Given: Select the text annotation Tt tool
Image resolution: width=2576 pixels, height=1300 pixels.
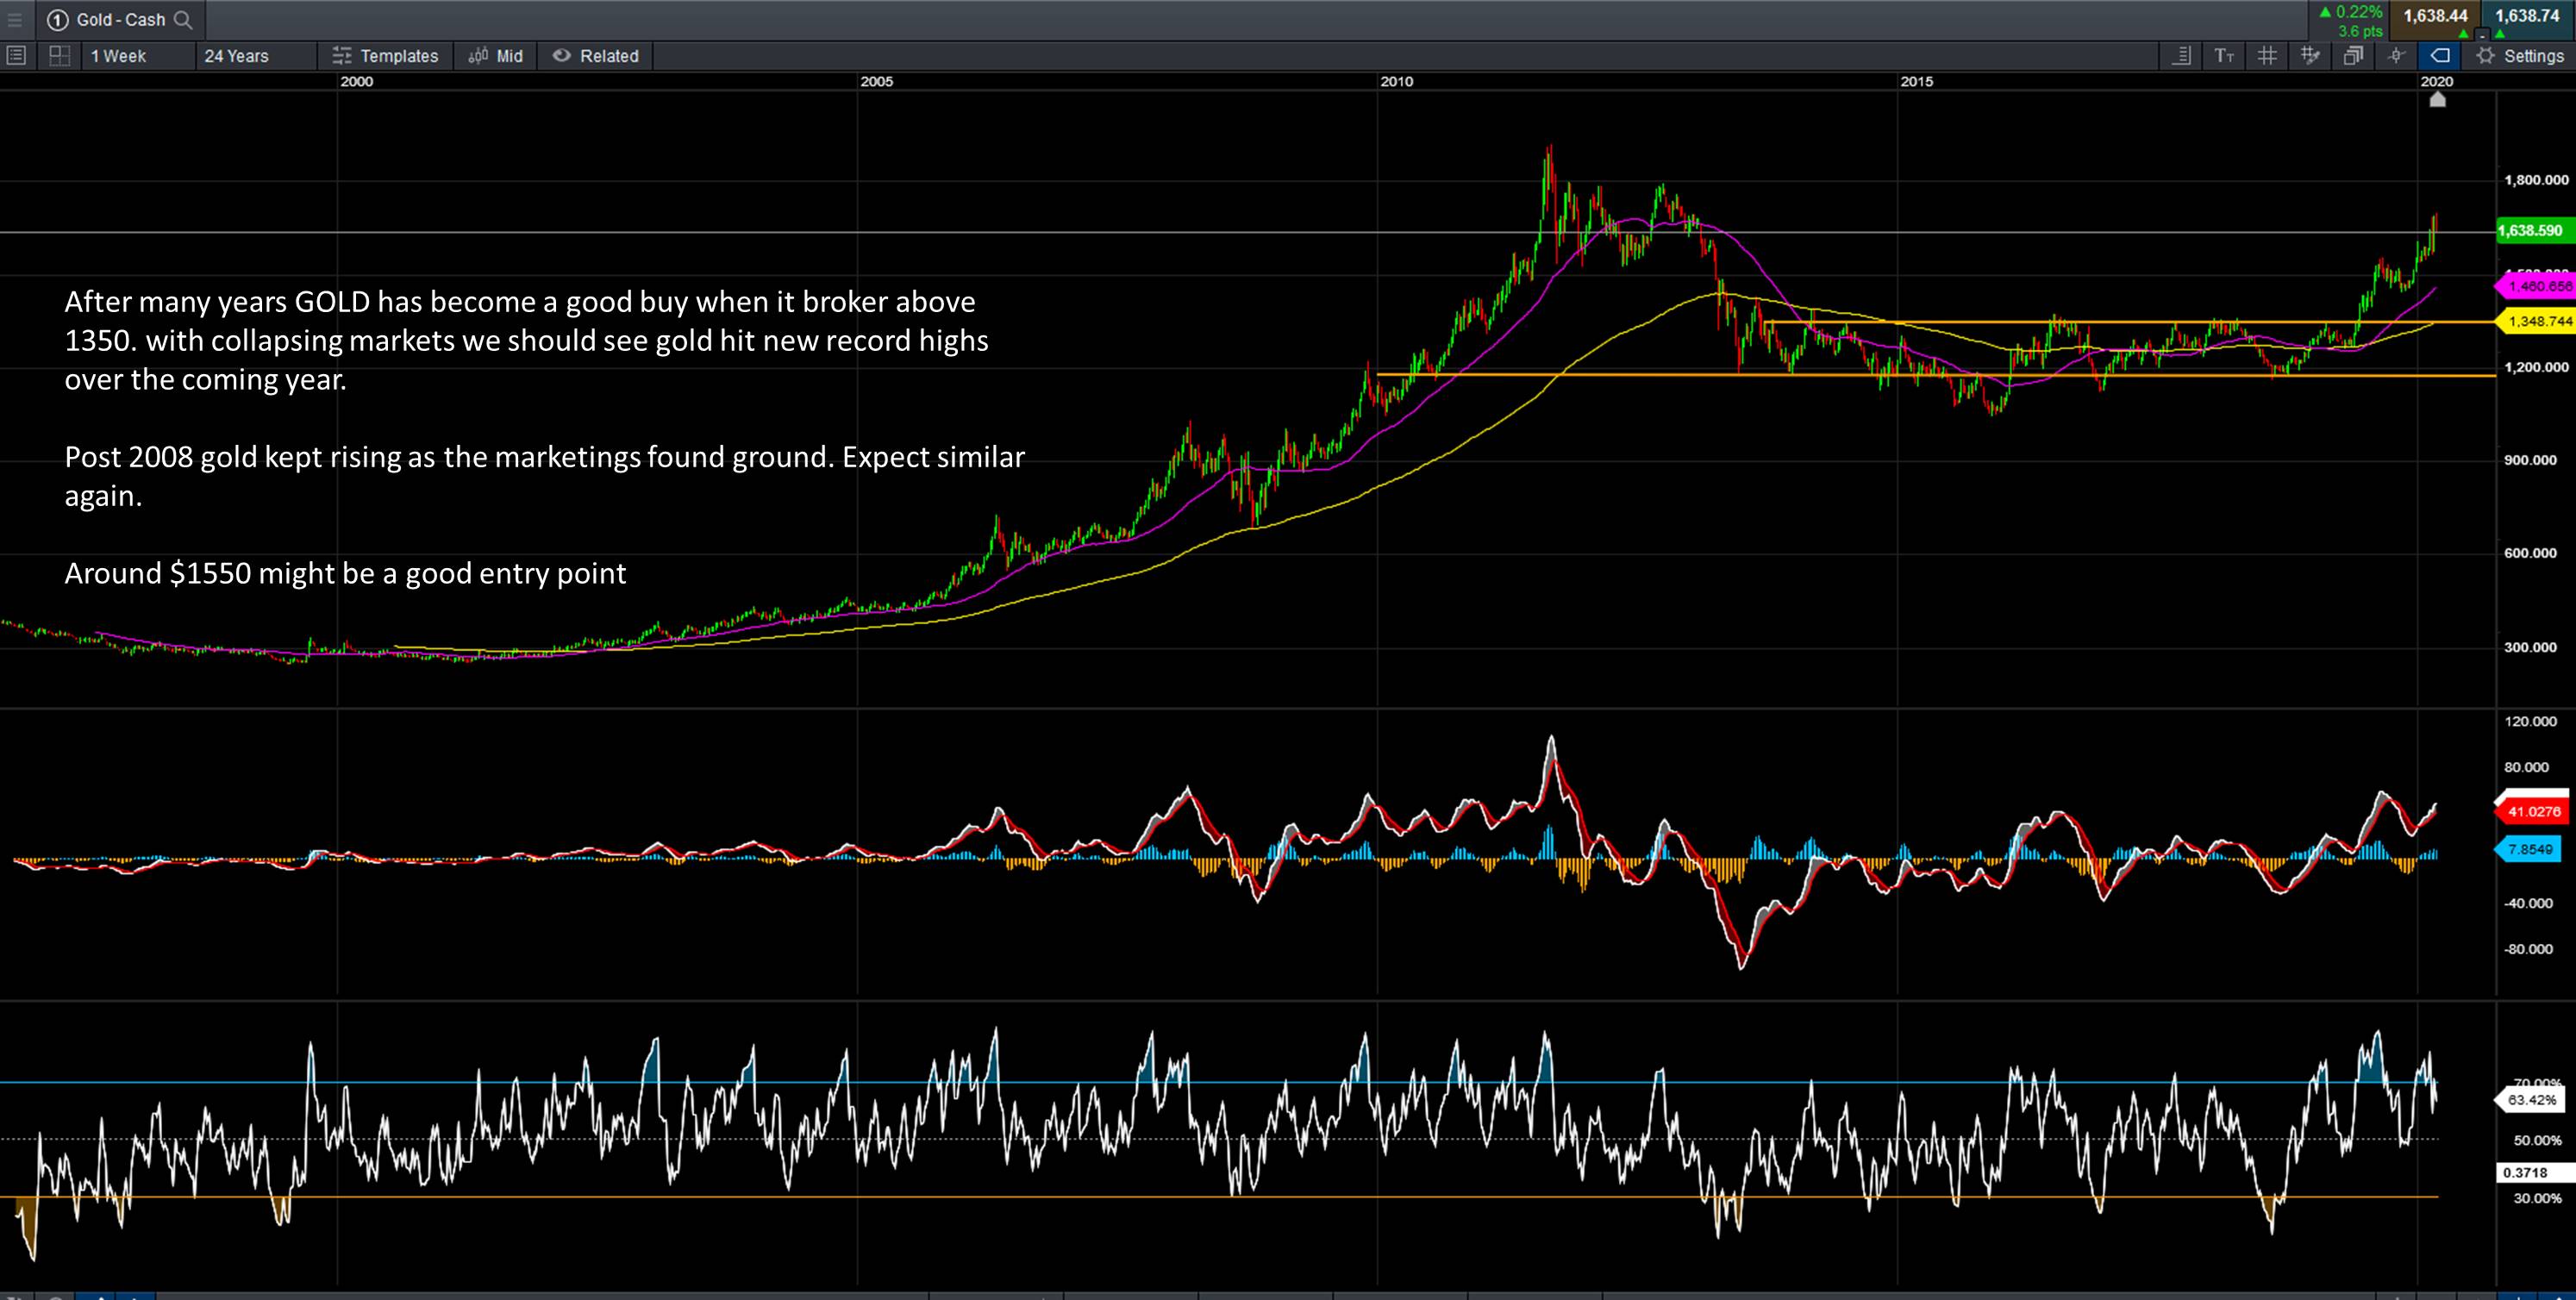Looking at the screenshot, I should click(x=2224, y=56).
